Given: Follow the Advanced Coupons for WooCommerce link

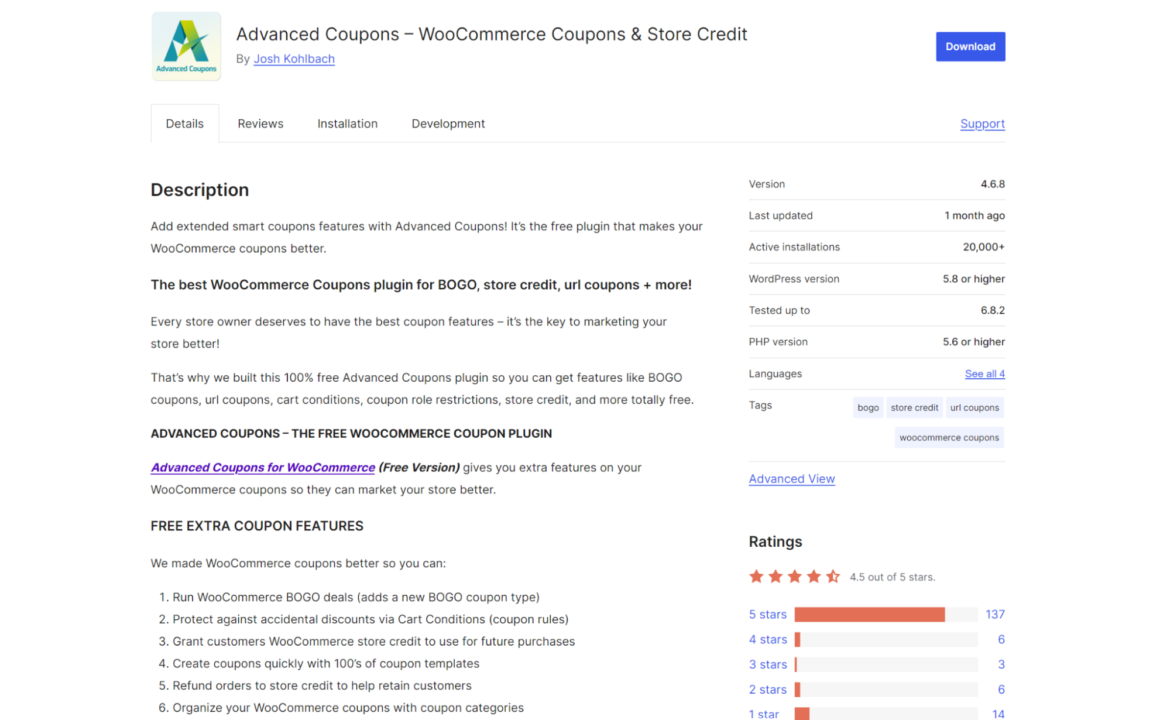Looking at the screenshot, I should [x=263, y=467].
